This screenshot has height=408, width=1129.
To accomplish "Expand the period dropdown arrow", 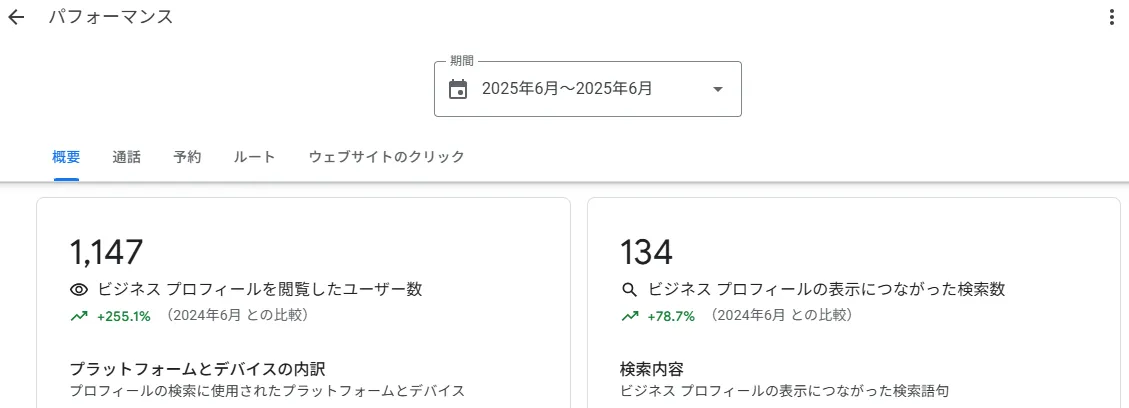I will [x=717, y=89].
